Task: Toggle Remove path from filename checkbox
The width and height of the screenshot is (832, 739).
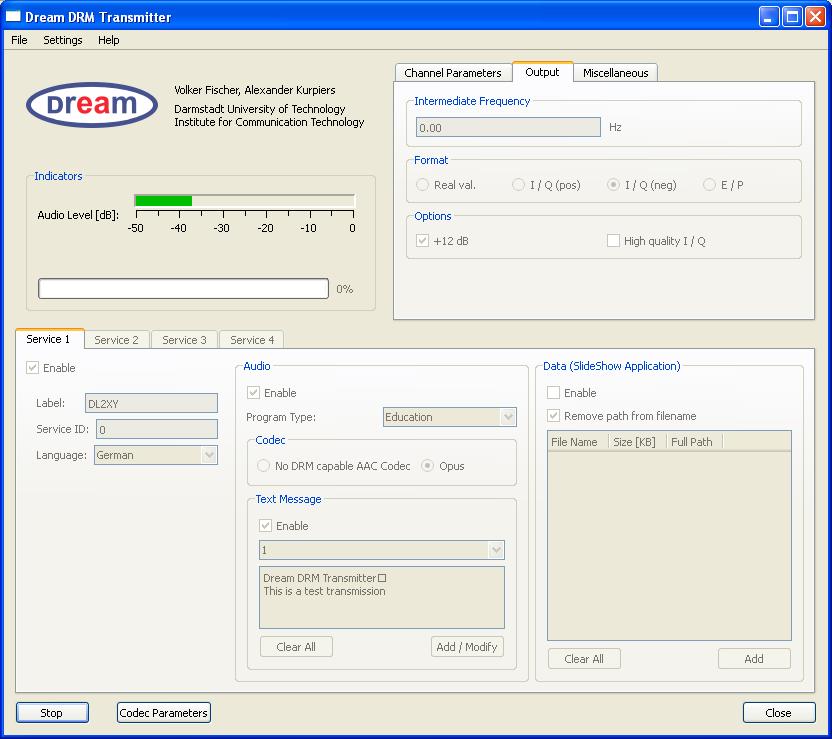Action: 553,416
